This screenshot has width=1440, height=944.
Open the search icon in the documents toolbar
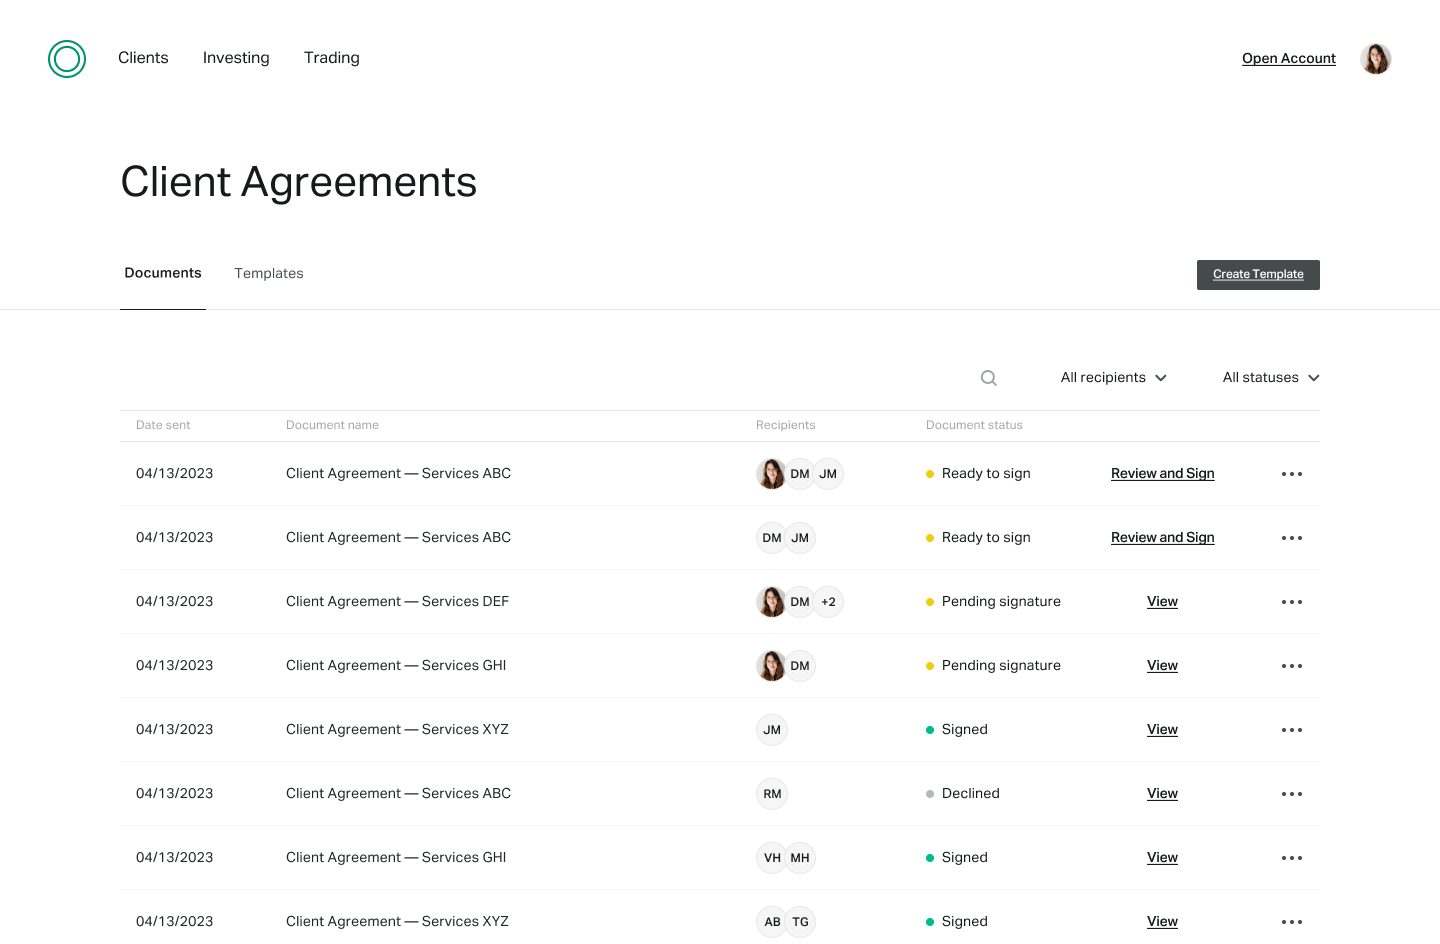(x=988, y=377)
